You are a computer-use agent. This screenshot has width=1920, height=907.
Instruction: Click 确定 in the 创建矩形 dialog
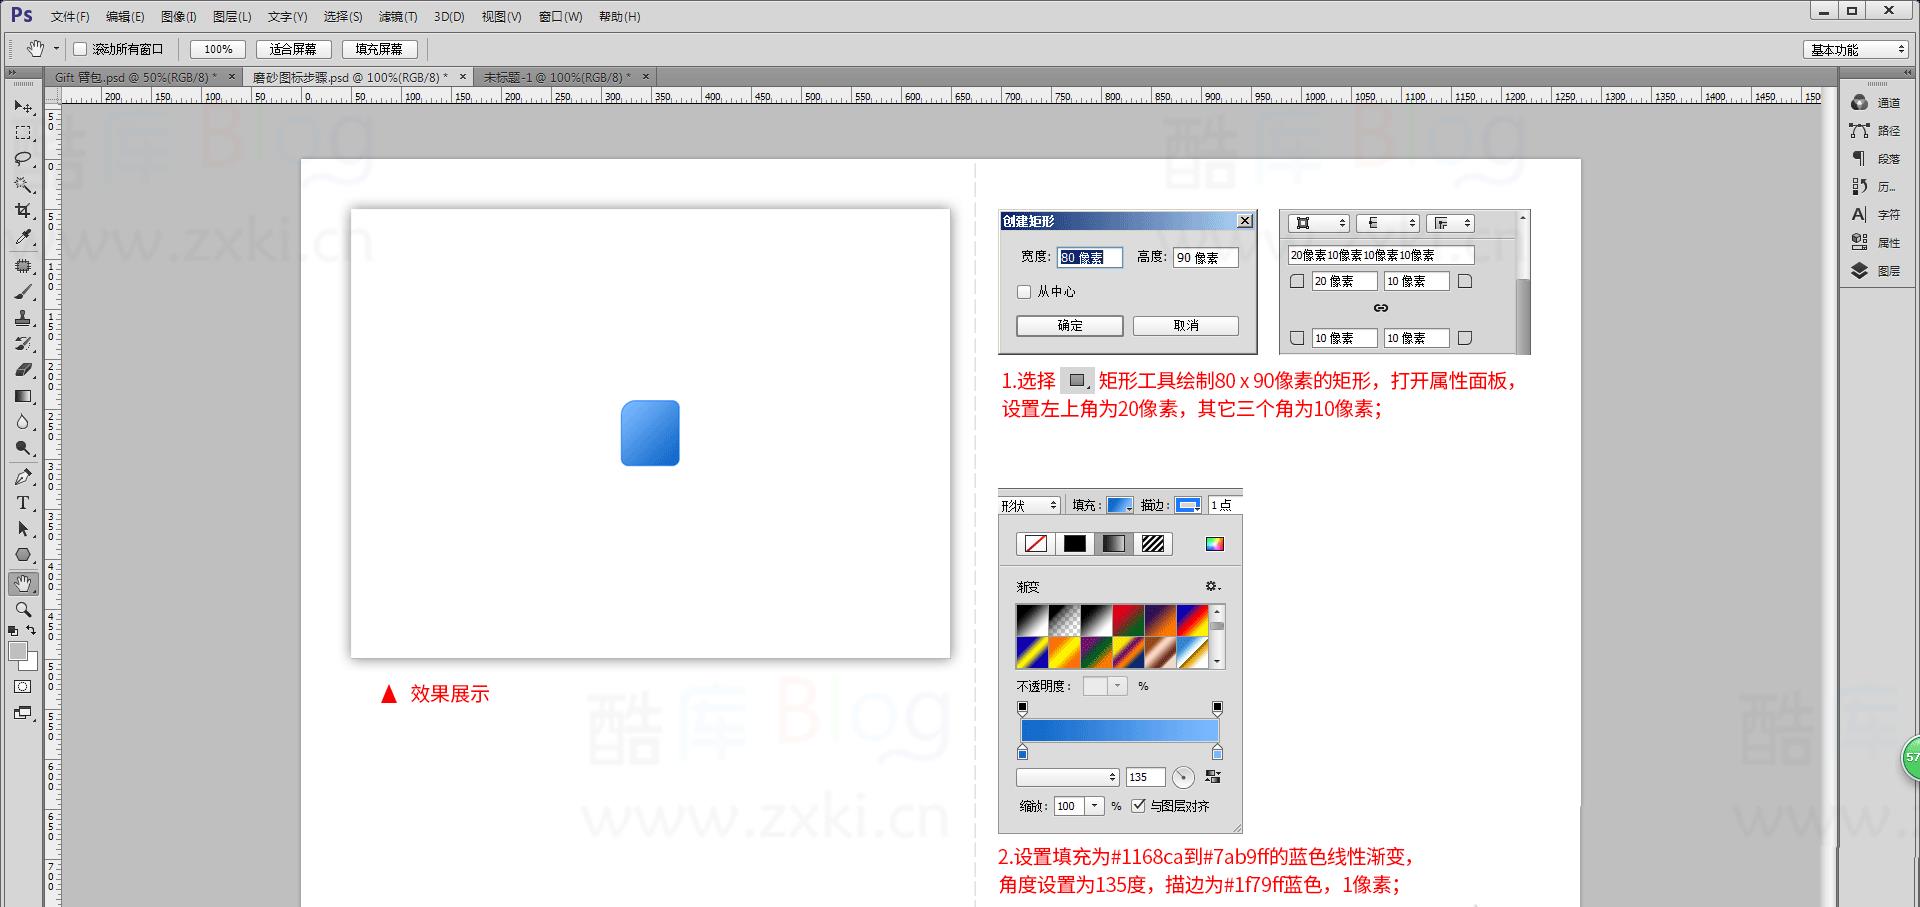[1069, 325]
